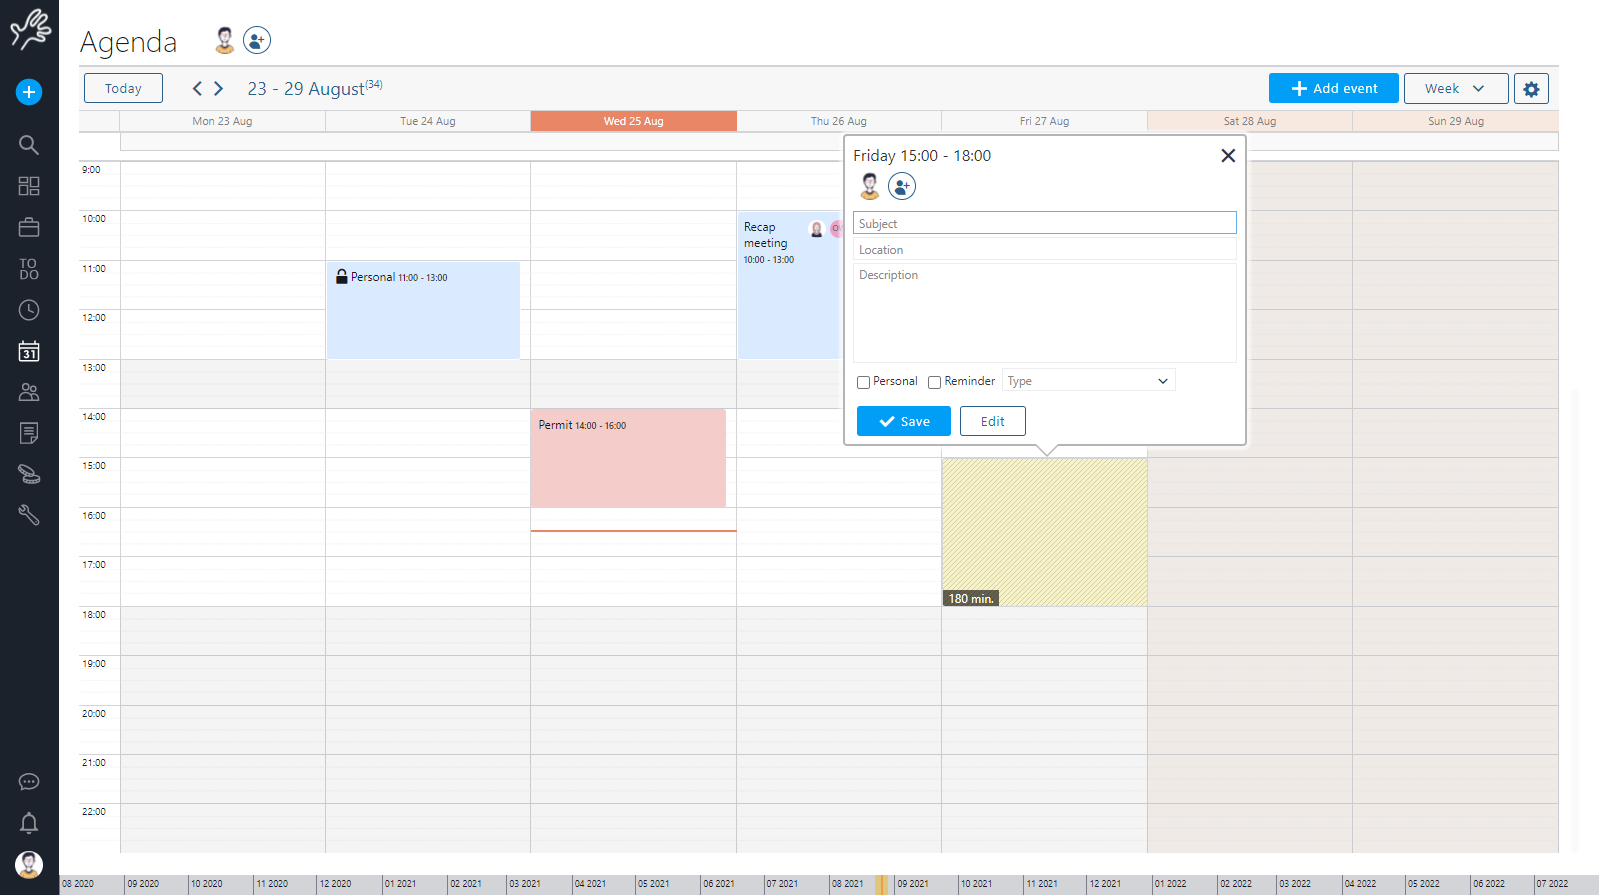Open the dashboard grid icon in sidebar
Viewport: 1599px width, 895px height.
click(x=29, y=186)
